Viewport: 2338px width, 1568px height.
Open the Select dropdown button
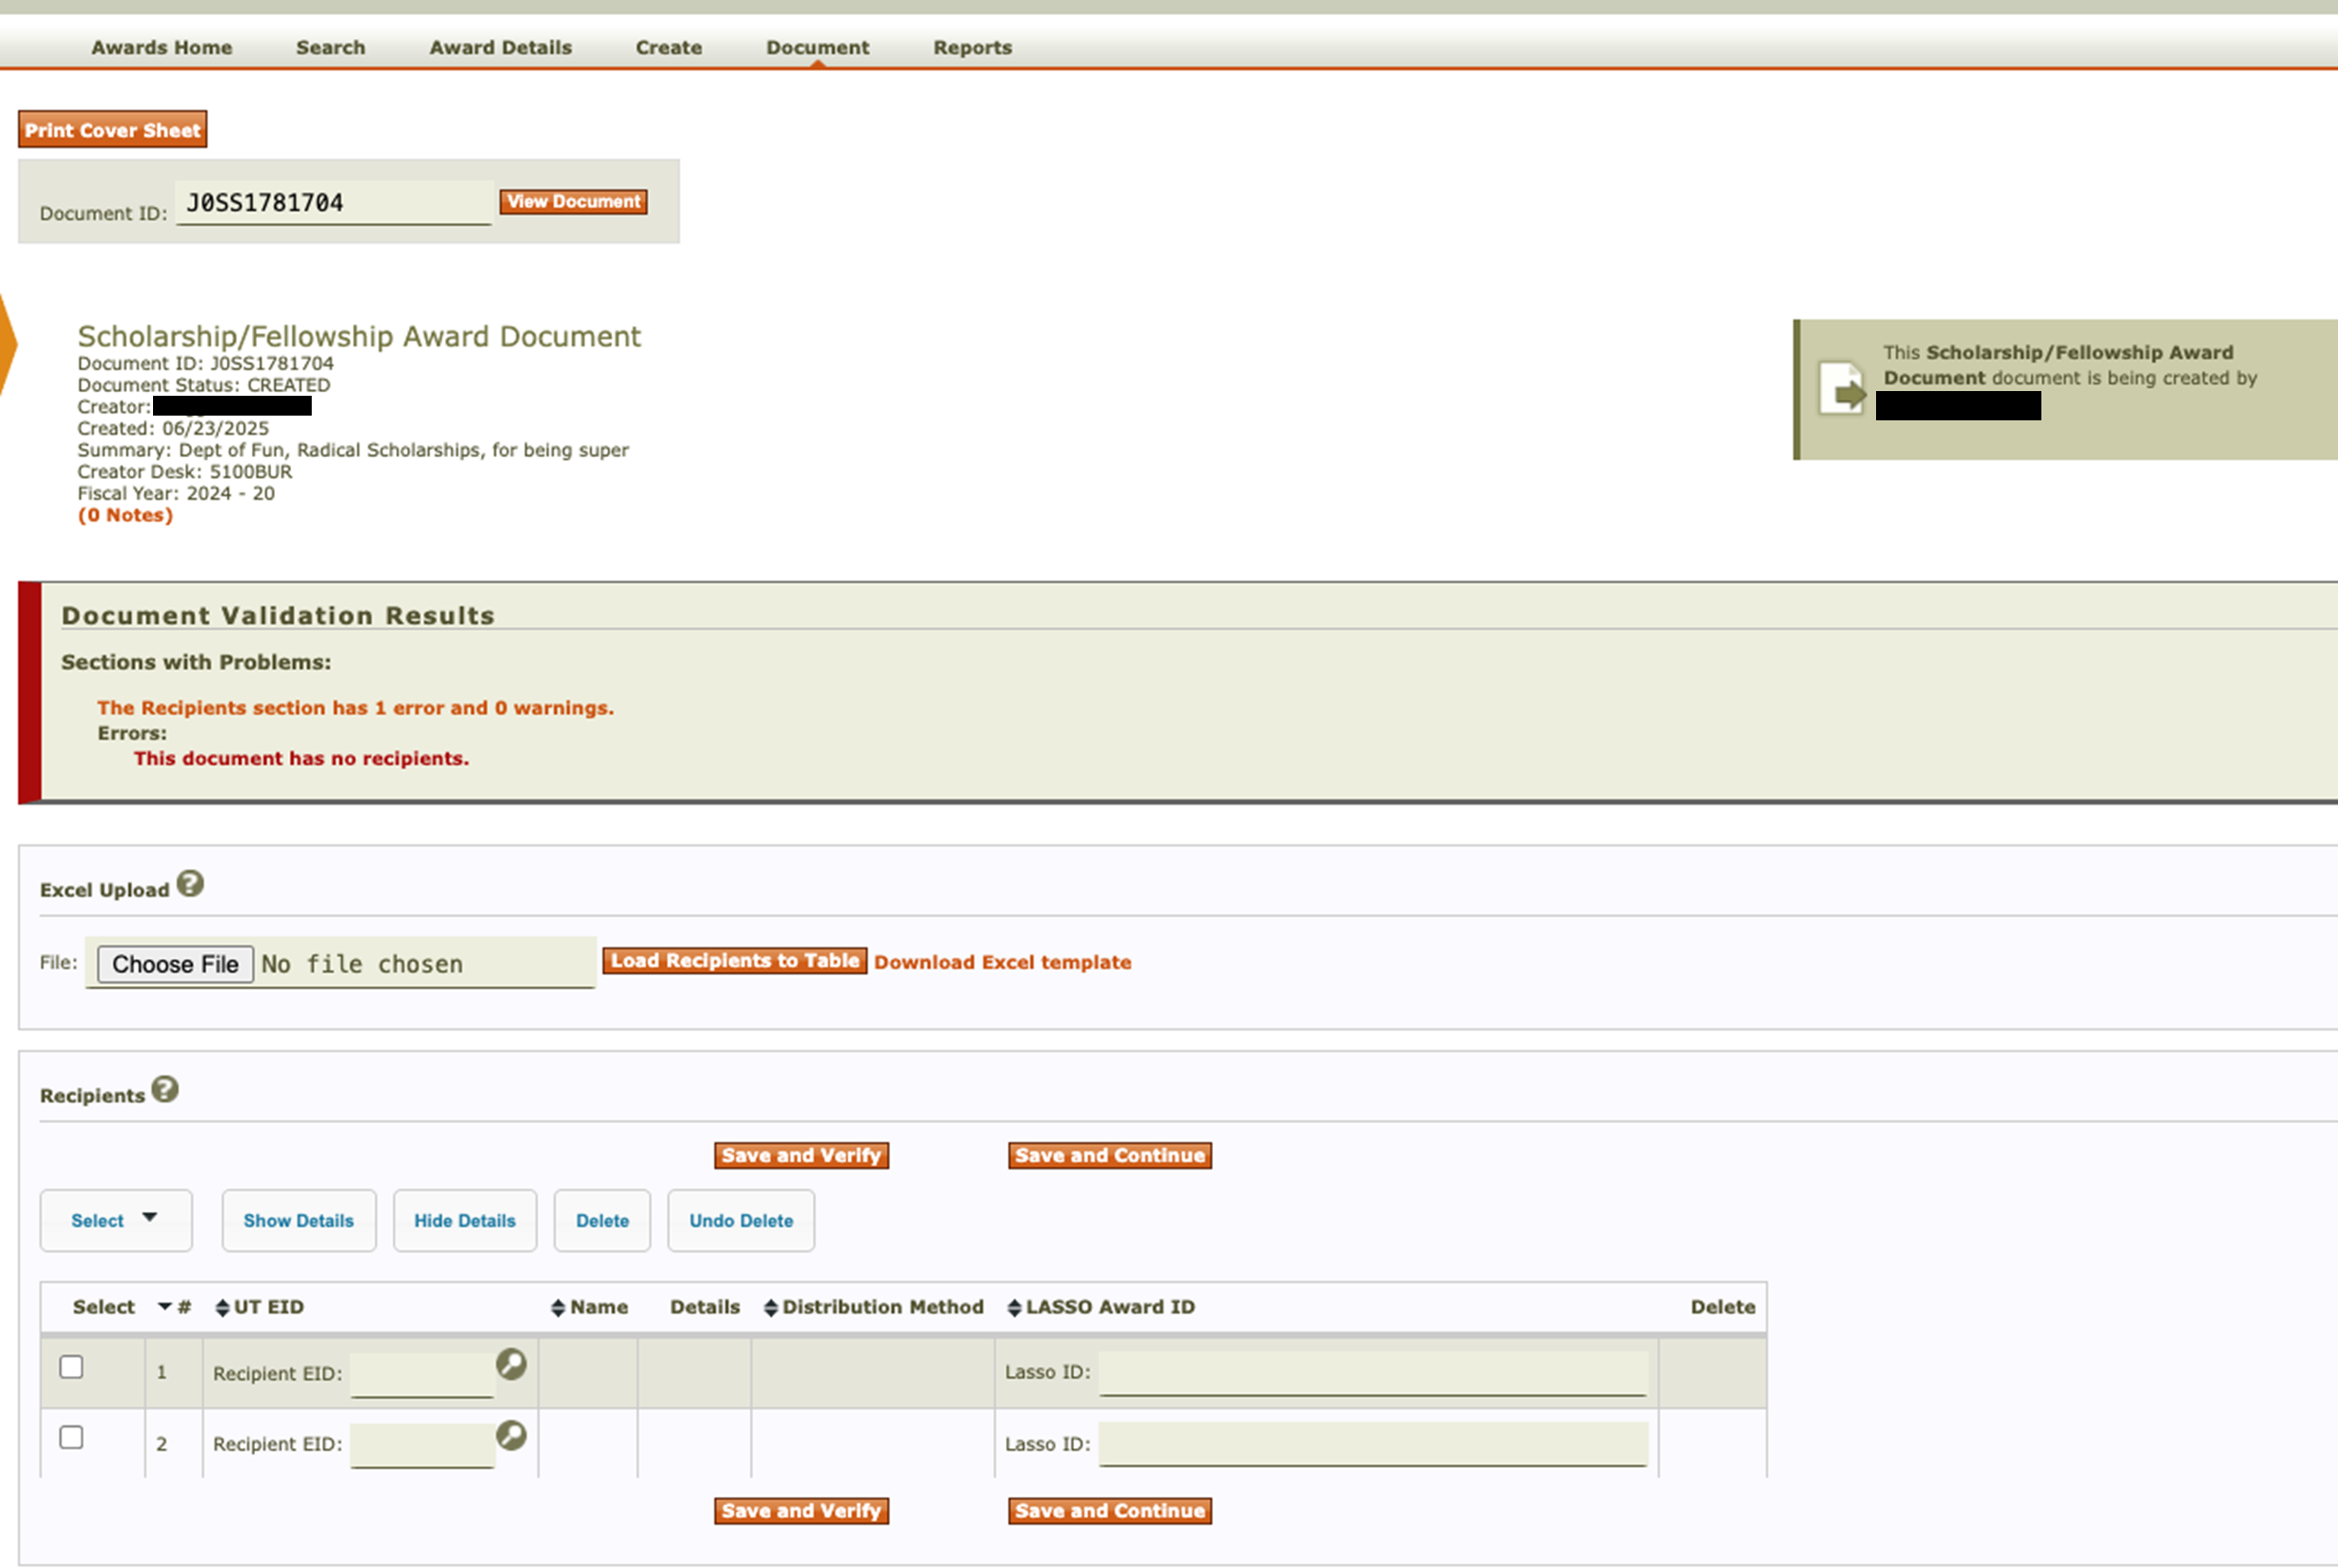tap(115, 1220)
